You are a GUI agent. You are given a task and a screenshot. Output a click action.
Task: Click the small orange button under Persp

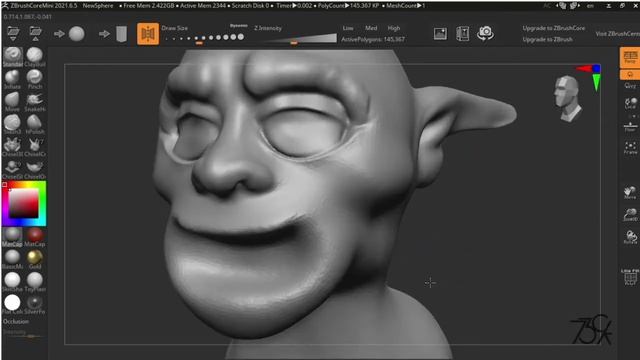630,75
